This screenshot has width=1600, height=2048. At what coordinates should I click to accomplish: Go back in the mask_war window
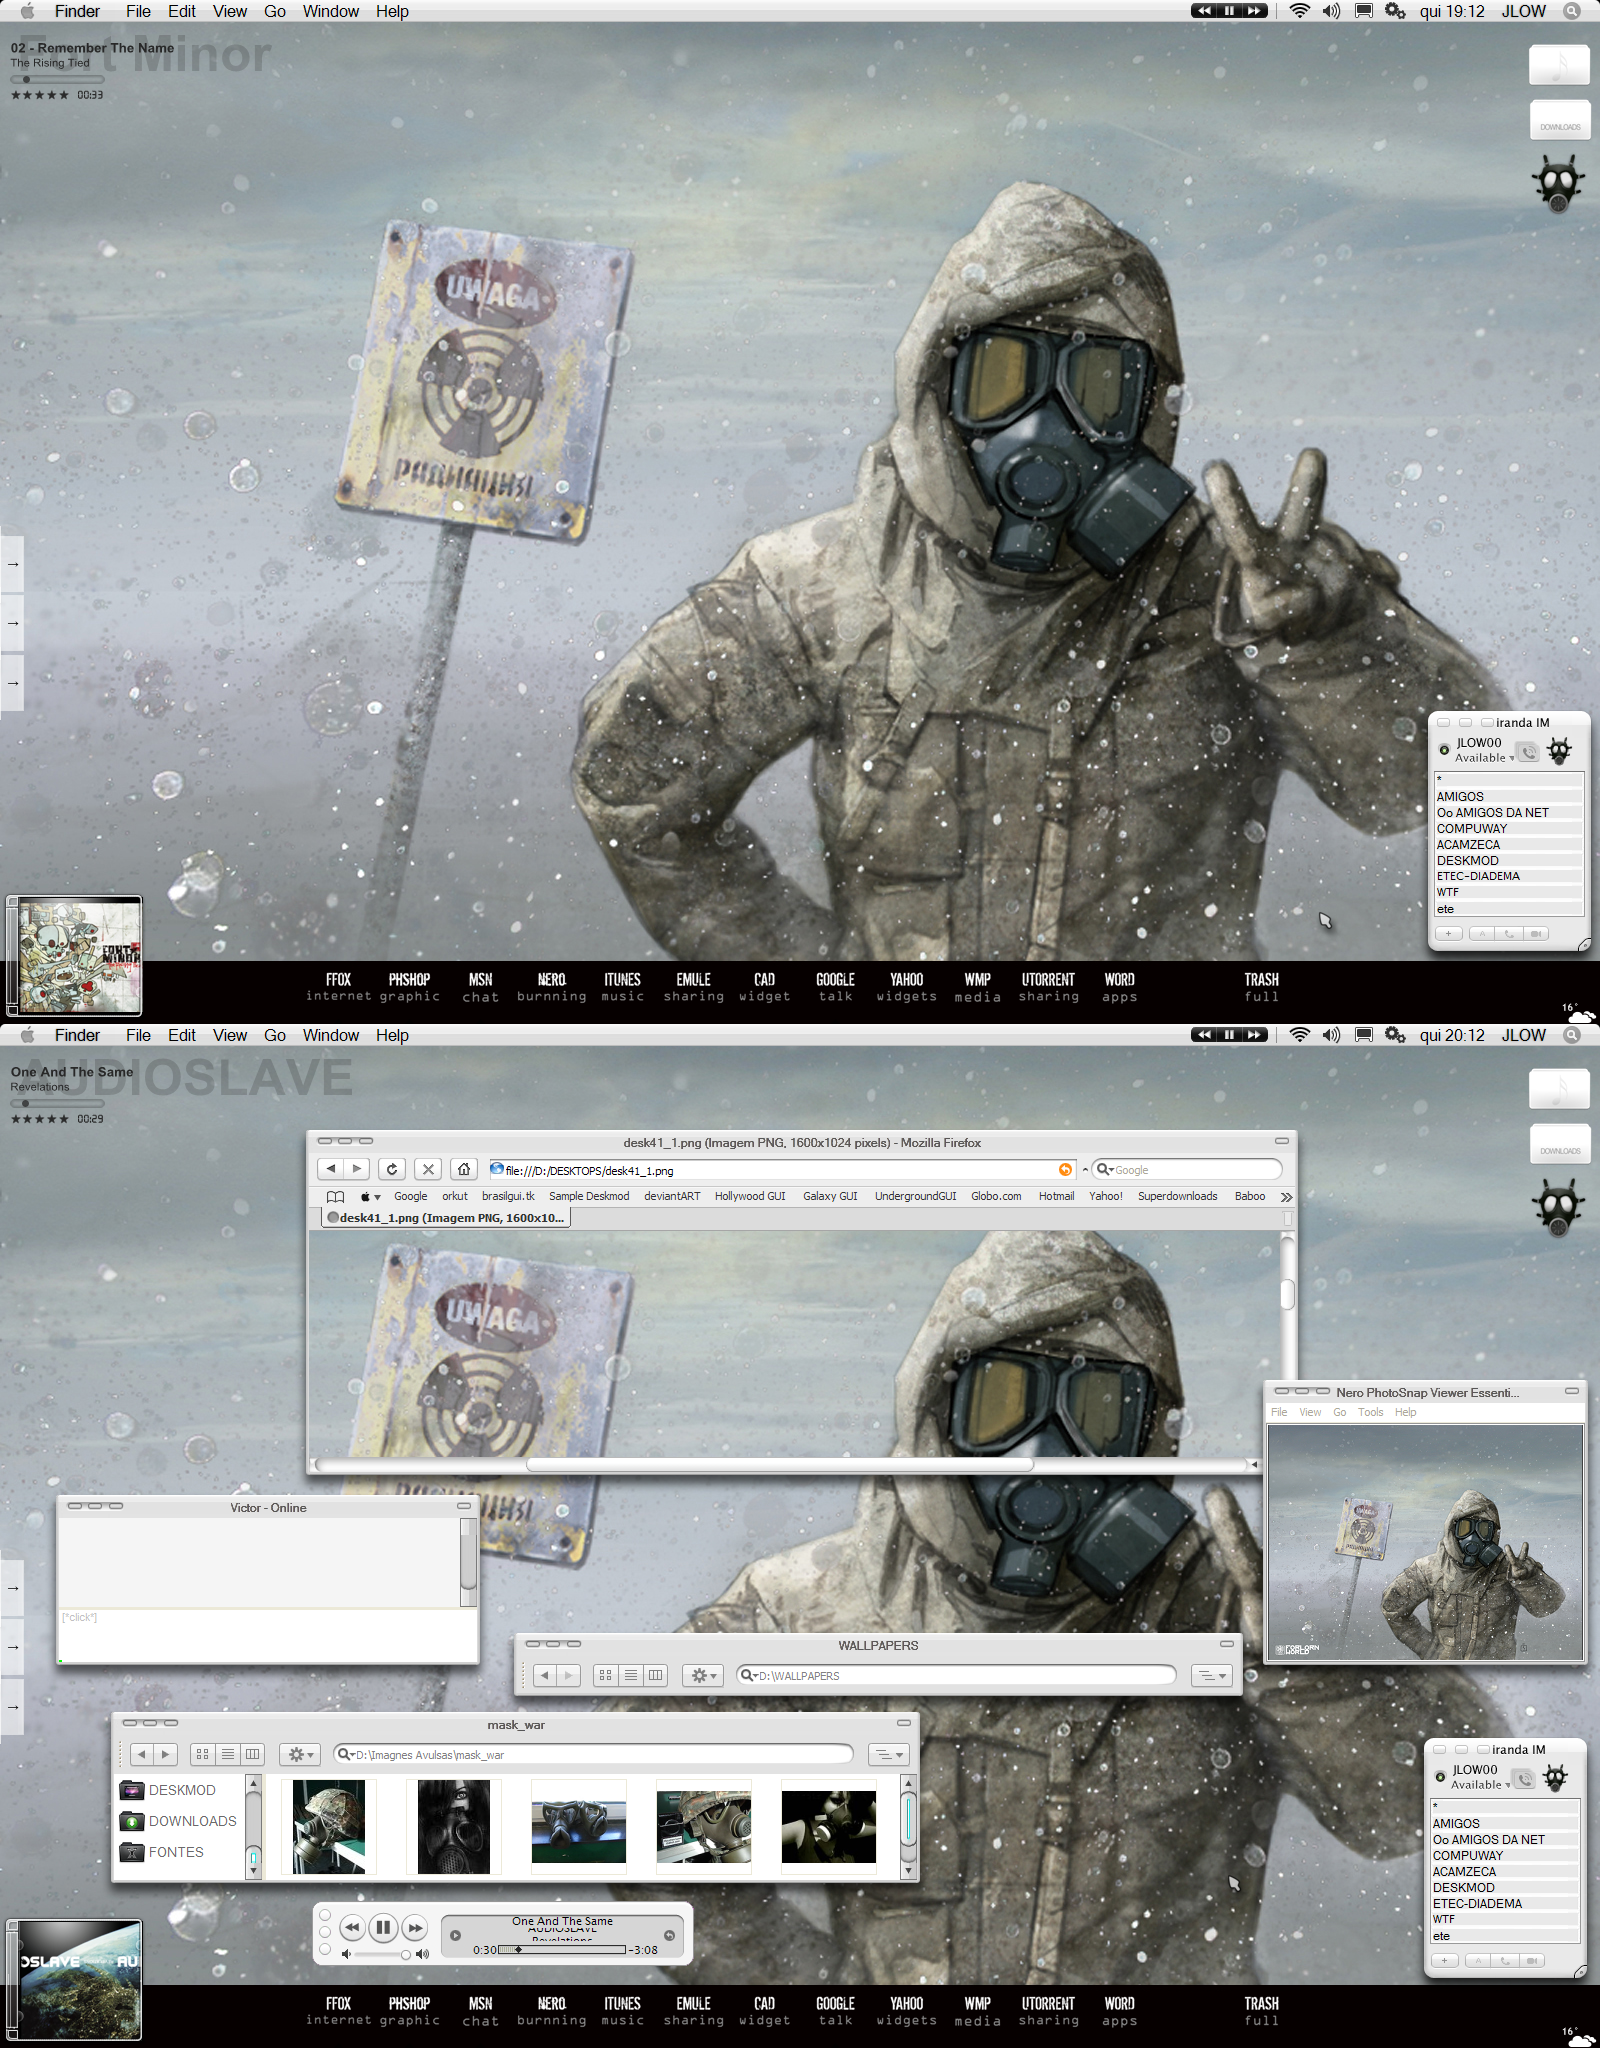(x=142, y=1754)
